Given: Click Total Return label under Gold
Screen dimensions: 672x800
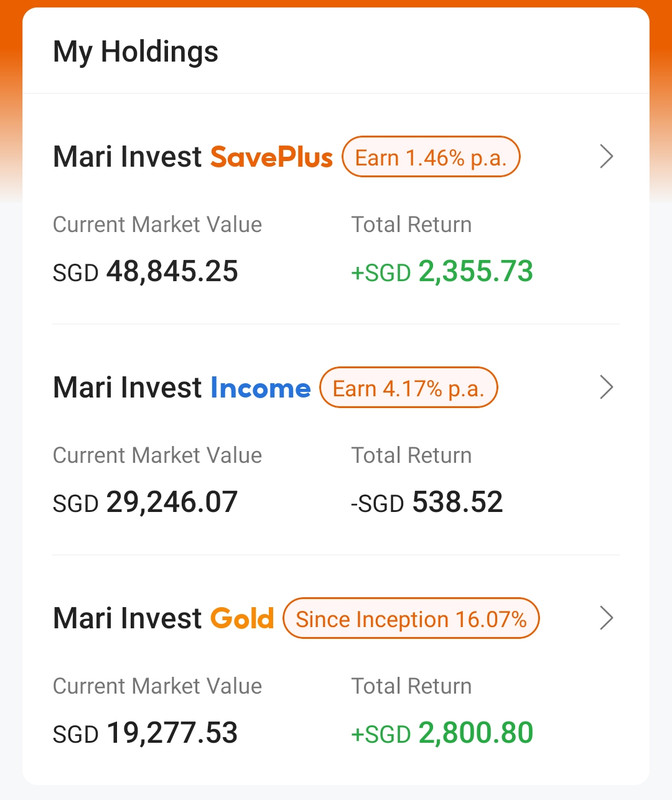Looking at the screenshot, I should pyautogui.click(x=411, y=686).
